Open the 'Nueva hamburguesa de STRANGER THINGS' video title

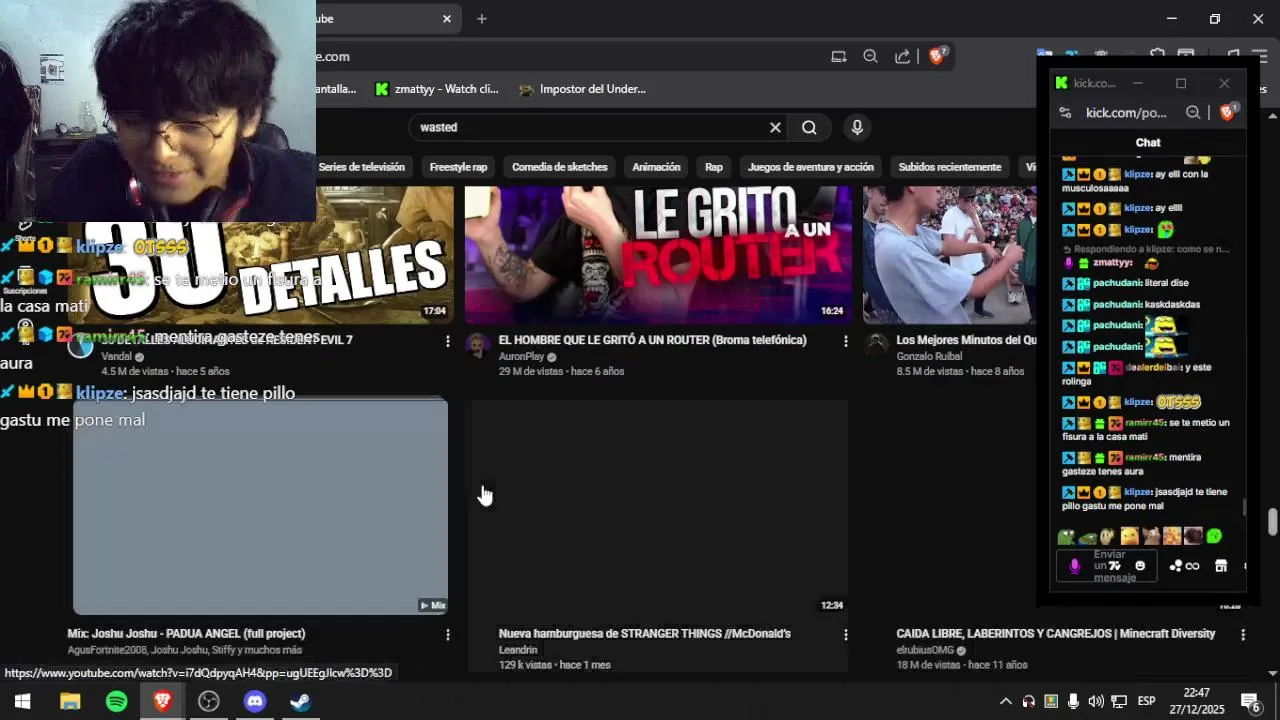tap(644, 633)
